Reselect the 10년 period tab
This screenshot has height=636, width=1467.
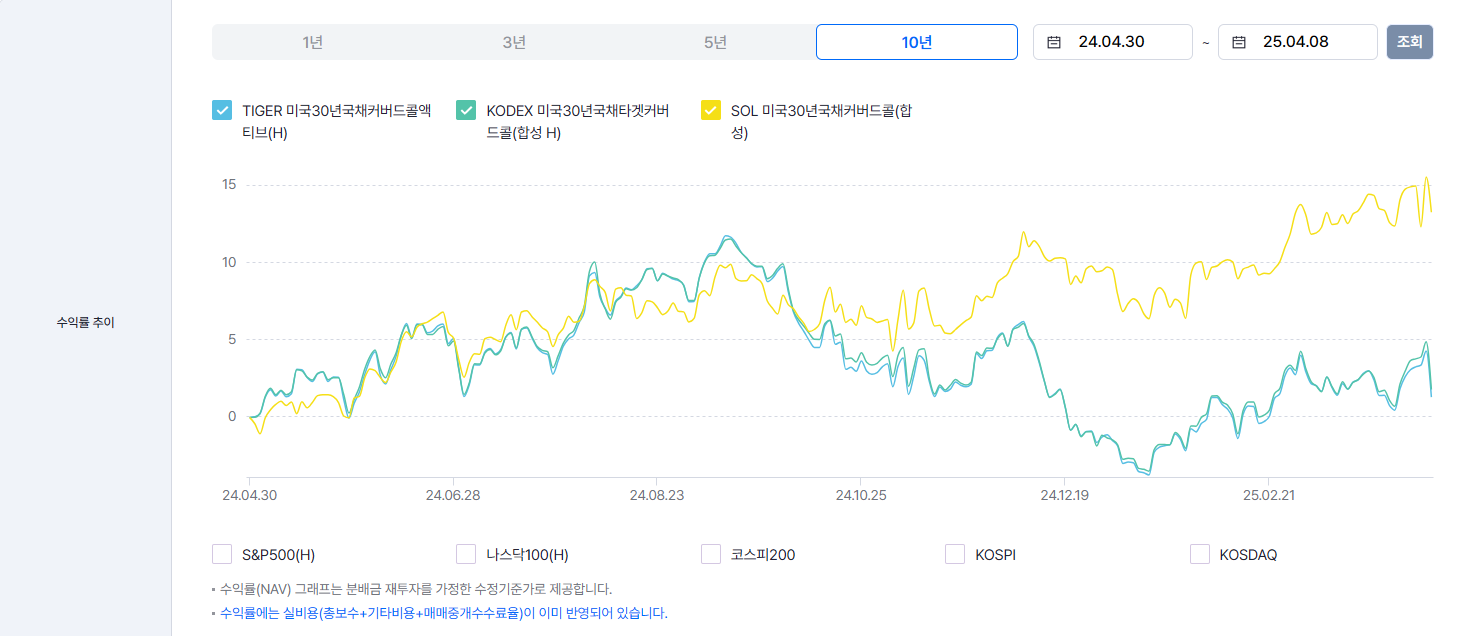(x=916, y=41)
